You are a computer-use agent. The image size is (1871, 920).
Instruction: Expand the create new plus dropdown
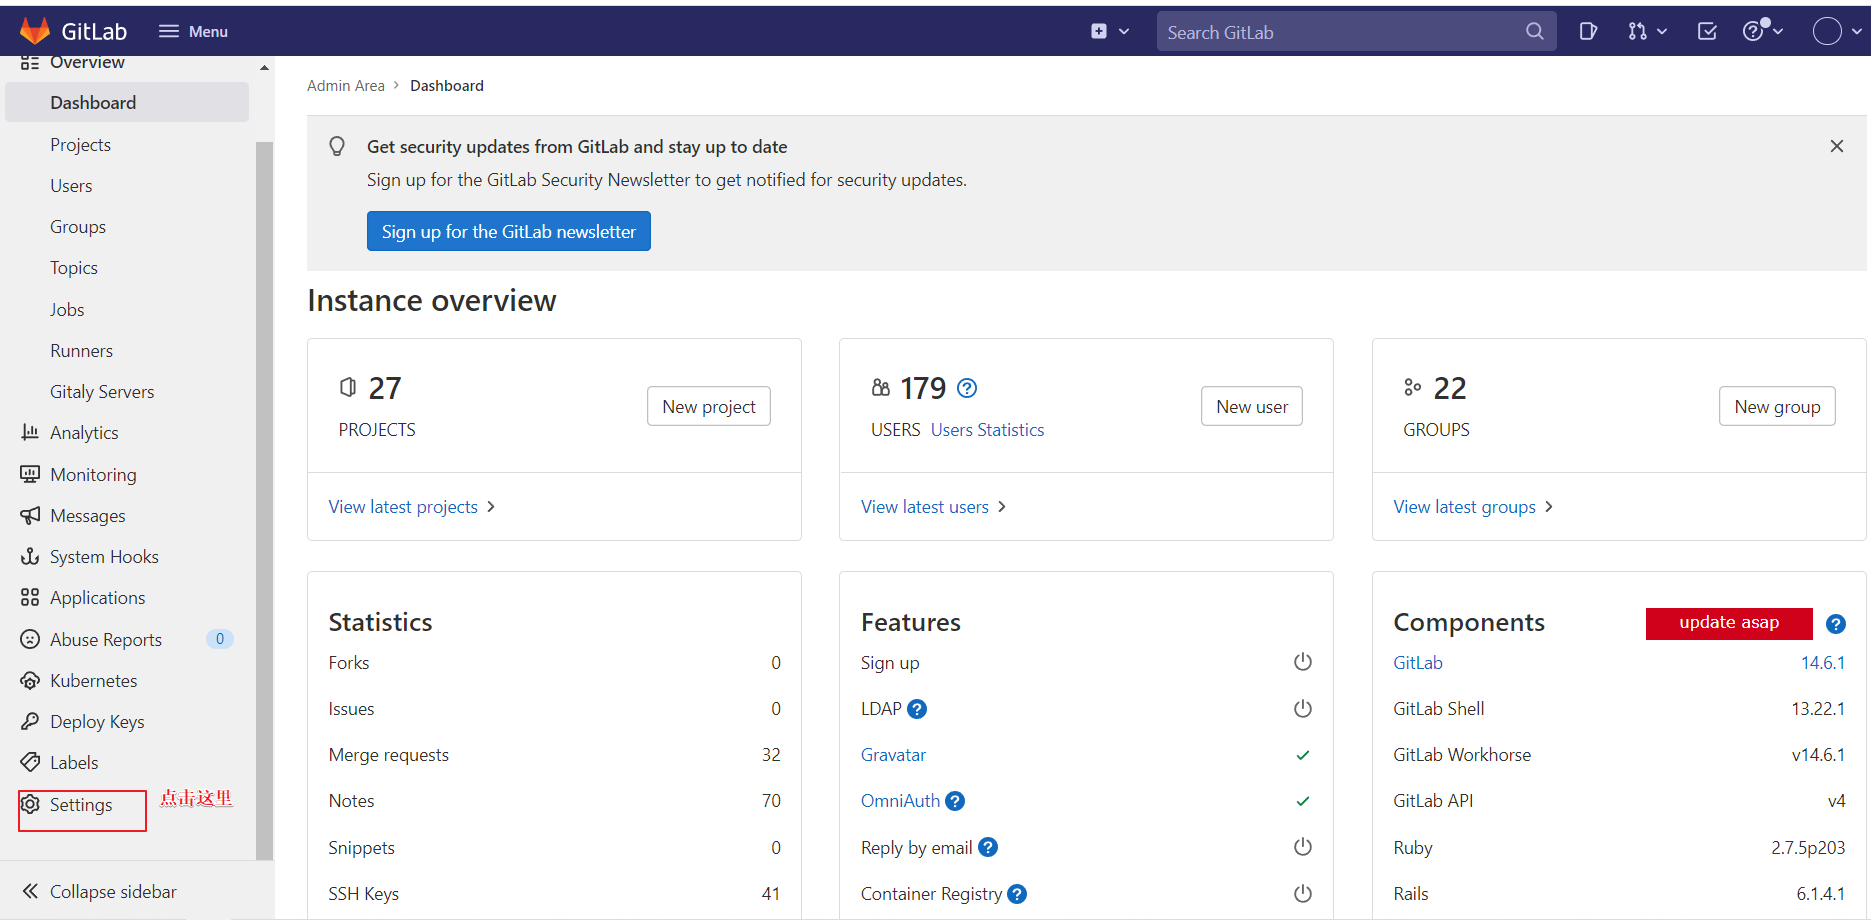(1109, 32)
